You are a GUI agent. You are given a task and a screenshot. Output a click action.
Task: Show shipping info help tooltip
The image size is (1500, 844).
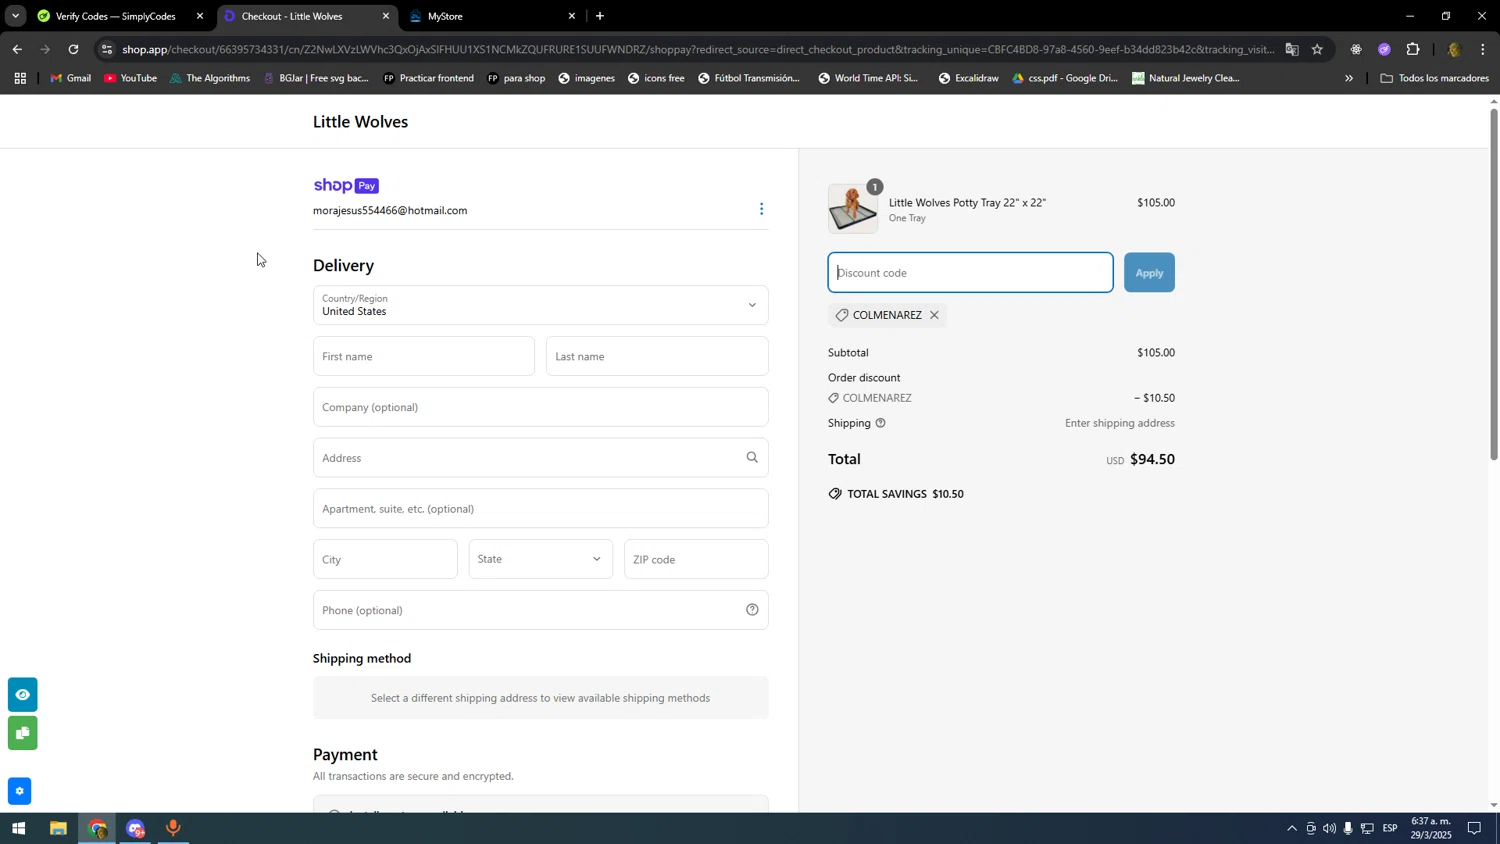881,423
